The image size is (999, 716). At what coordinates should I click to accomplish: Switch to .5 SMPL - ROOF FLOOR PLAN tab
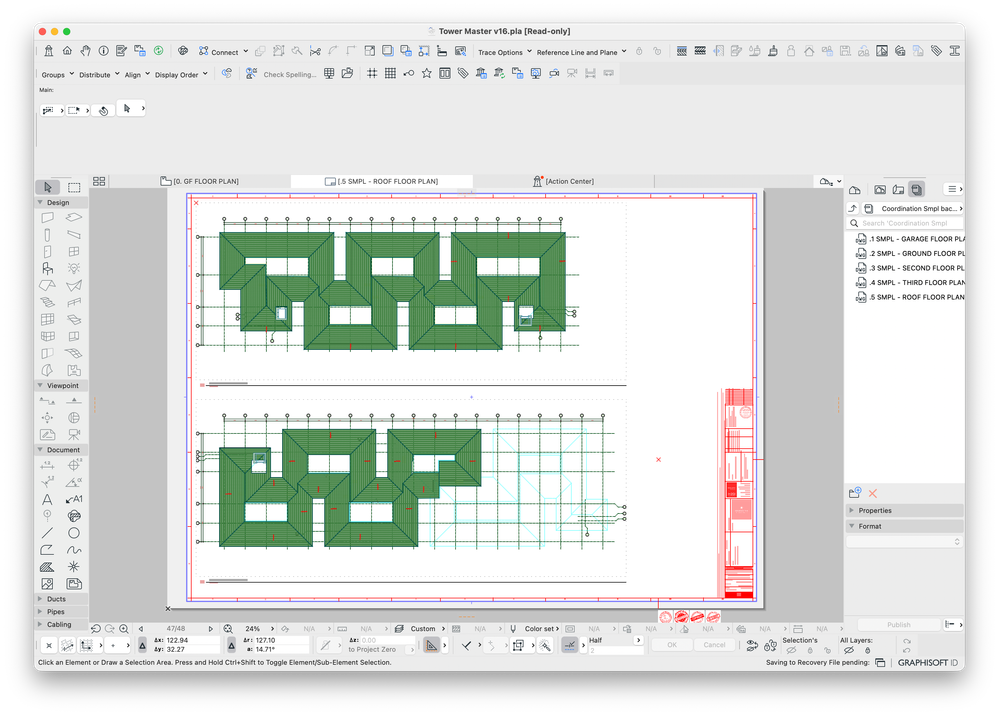[382, 182]
